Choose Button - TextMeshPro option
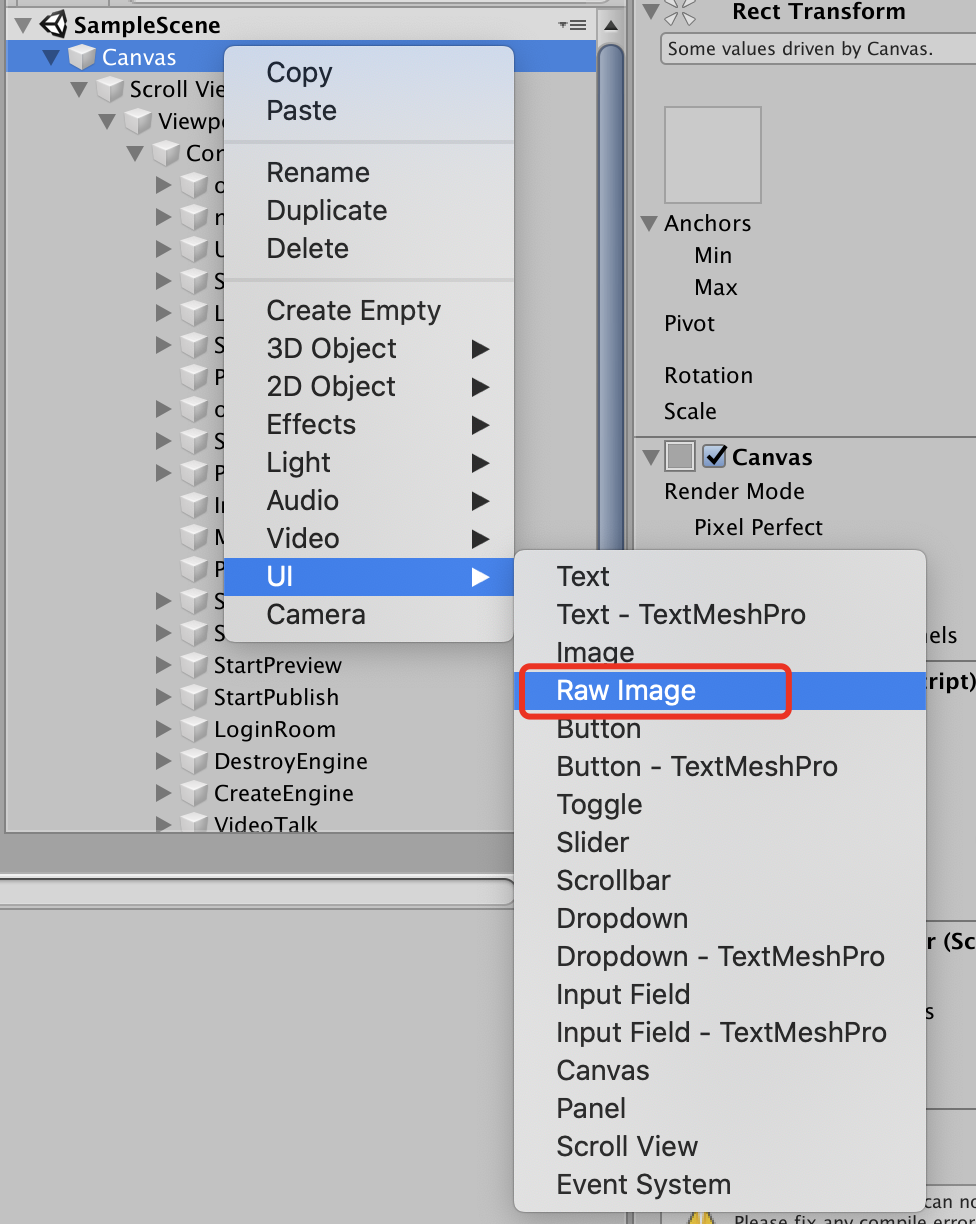 pos(697,766)
